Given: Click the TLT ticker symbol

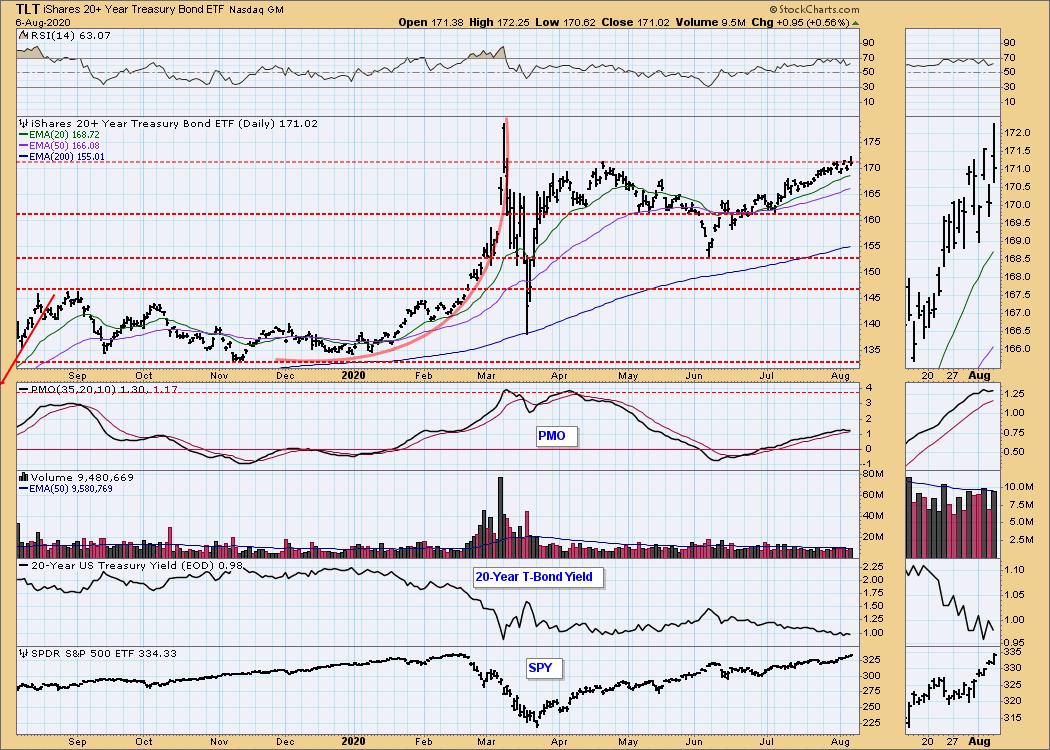Looking at the screenshot, I should tap(27, 9).
